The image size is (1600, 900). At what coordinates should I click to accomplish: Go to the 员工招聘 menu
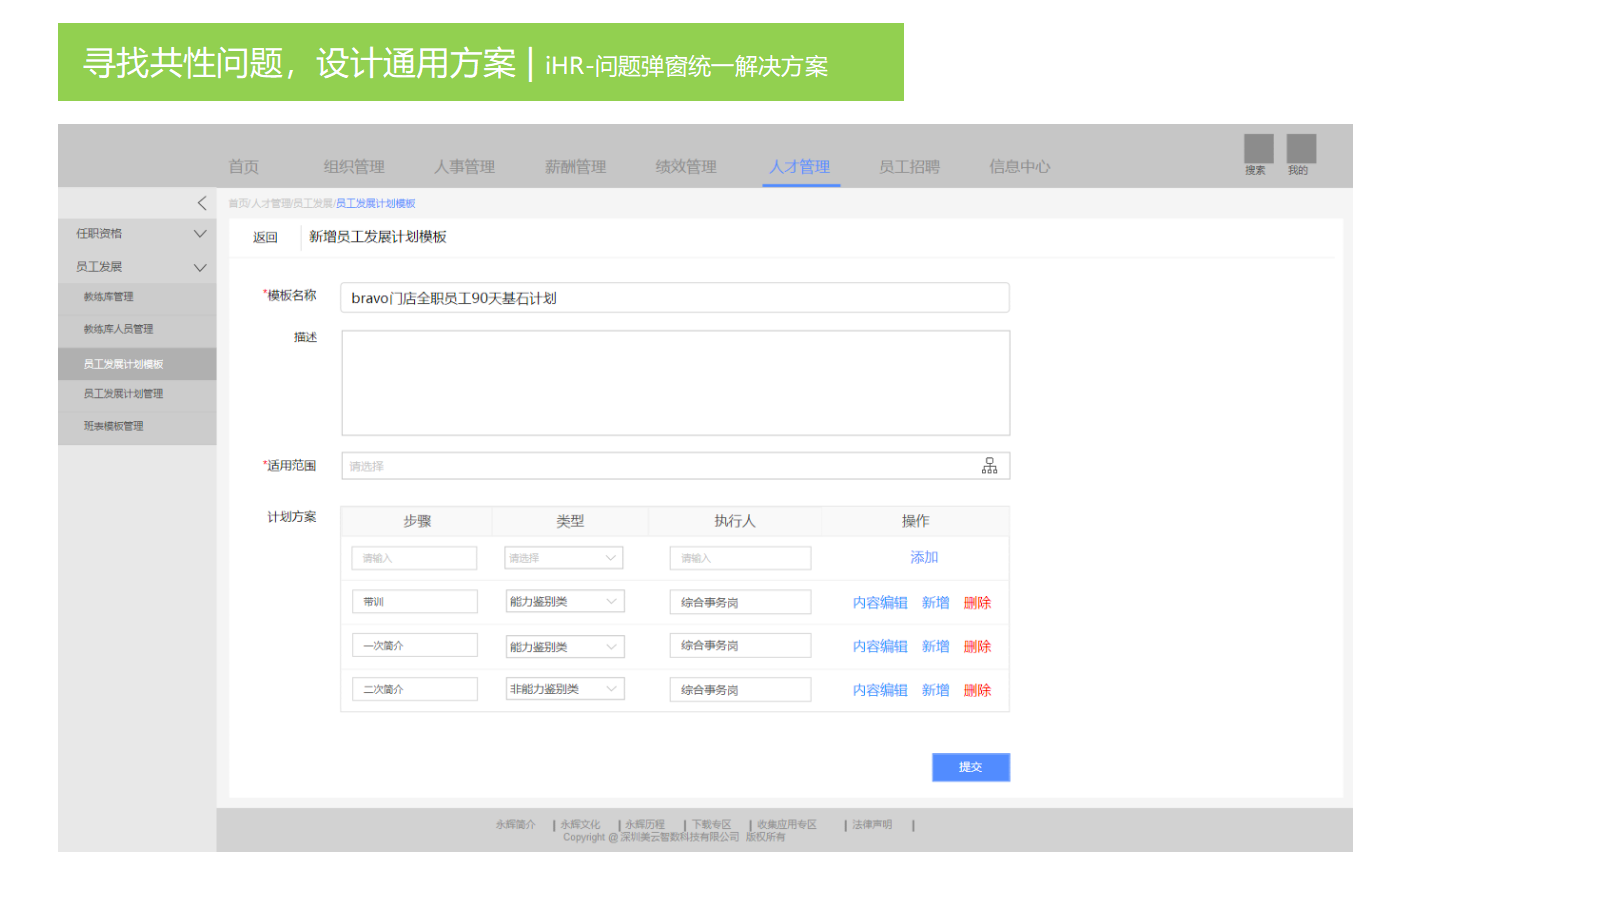pos(908,167)
